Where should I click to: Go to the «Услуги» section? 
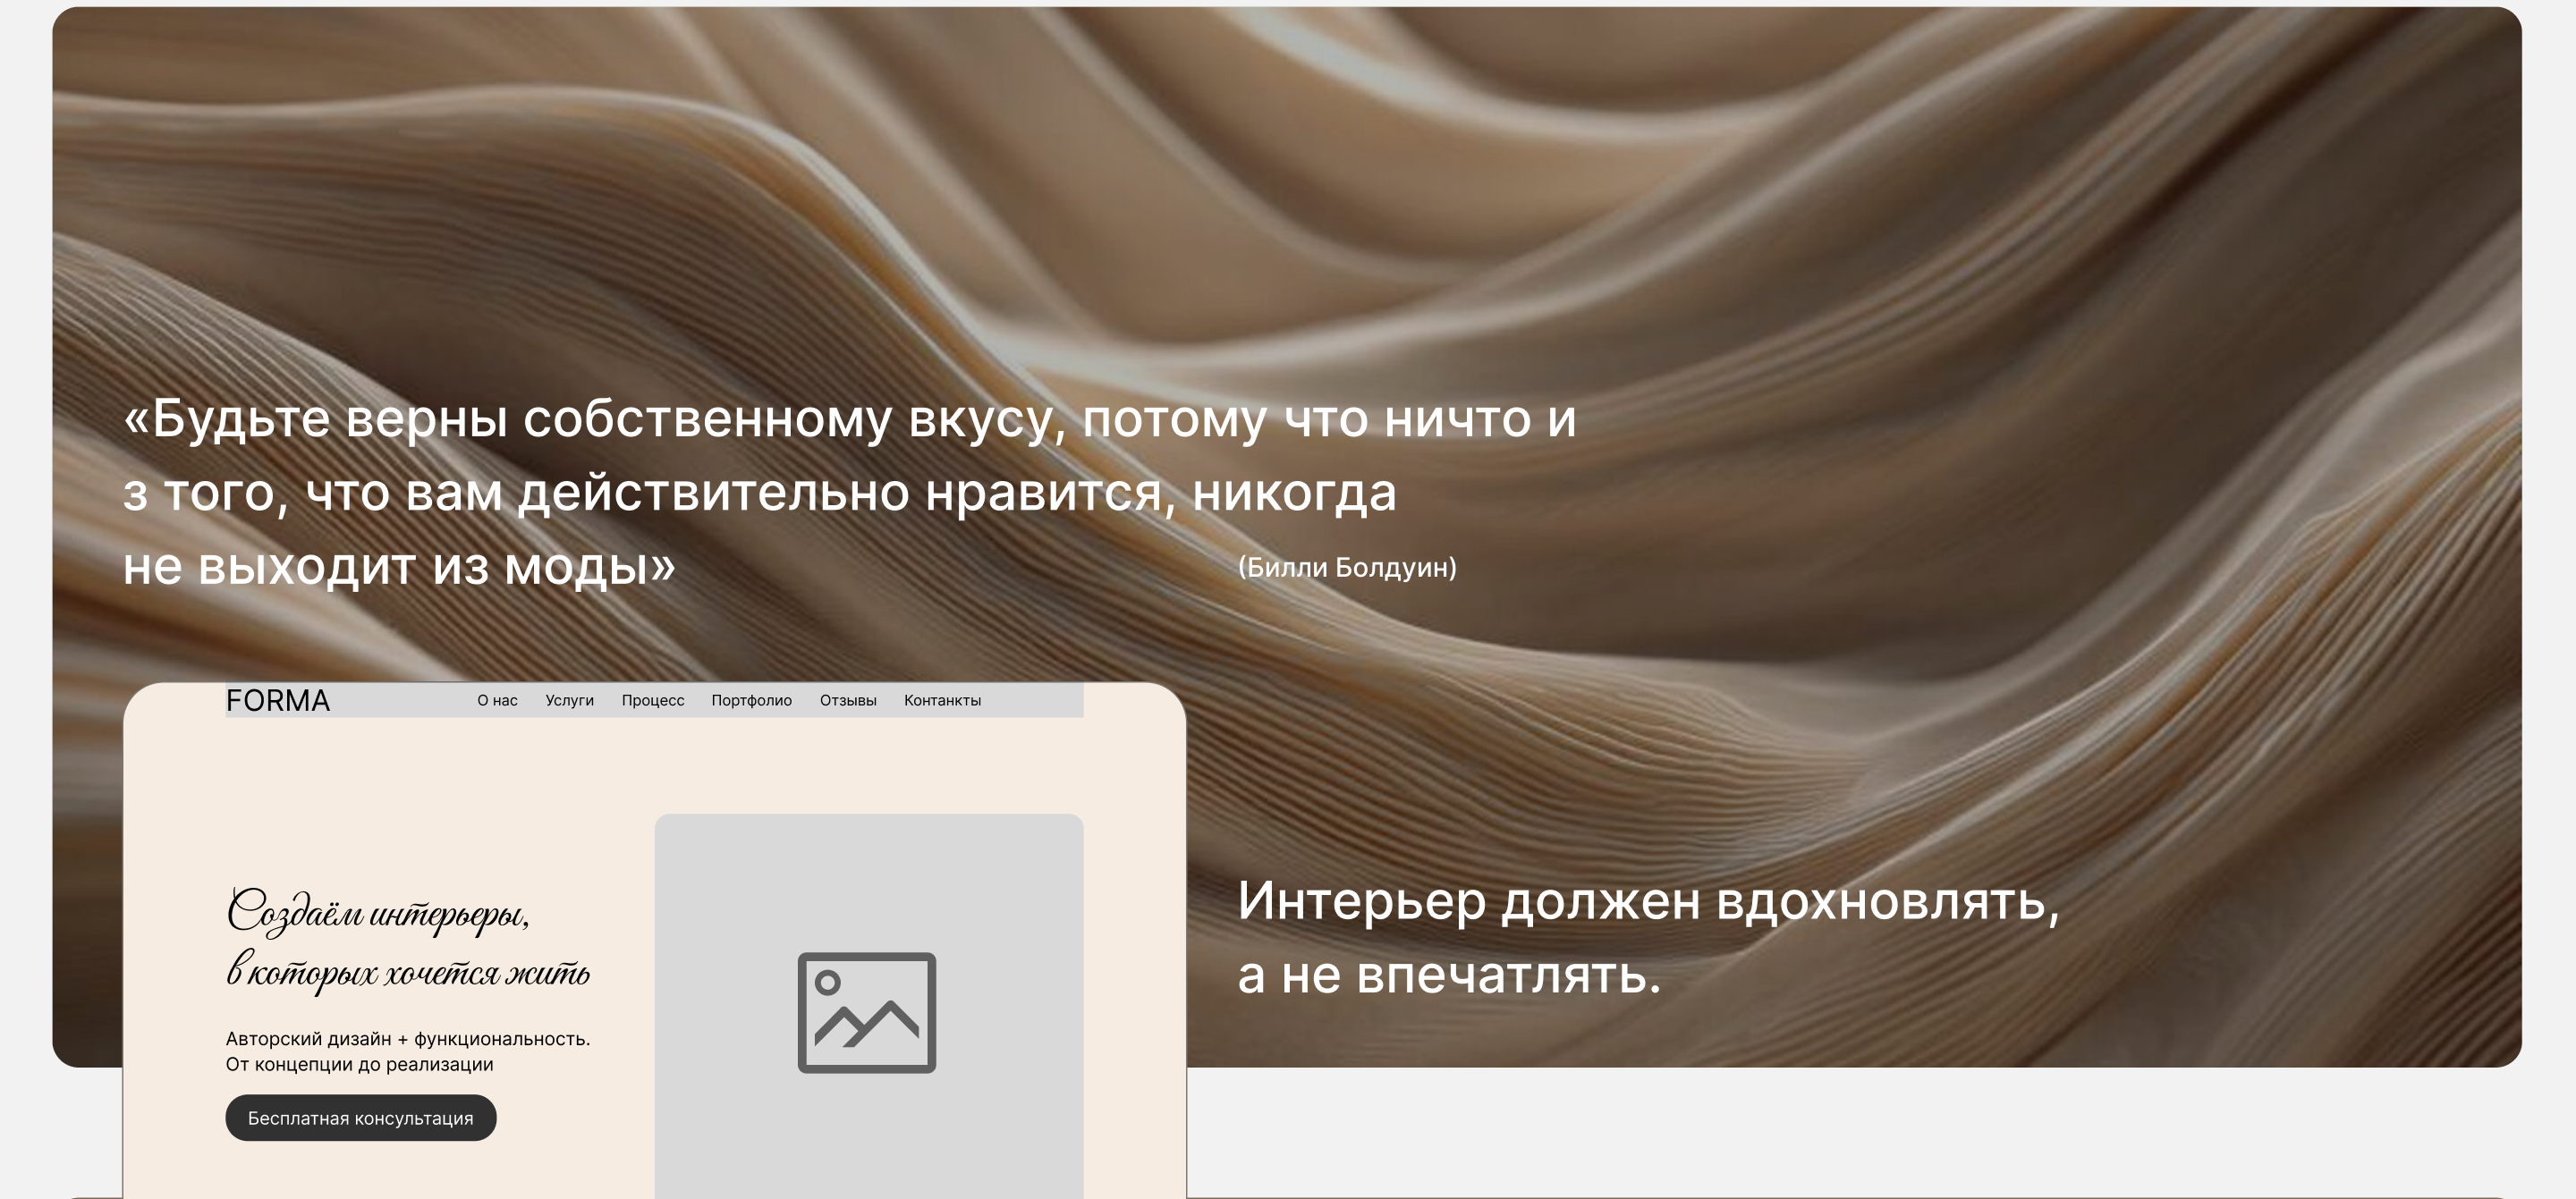[x=569, y=700]
